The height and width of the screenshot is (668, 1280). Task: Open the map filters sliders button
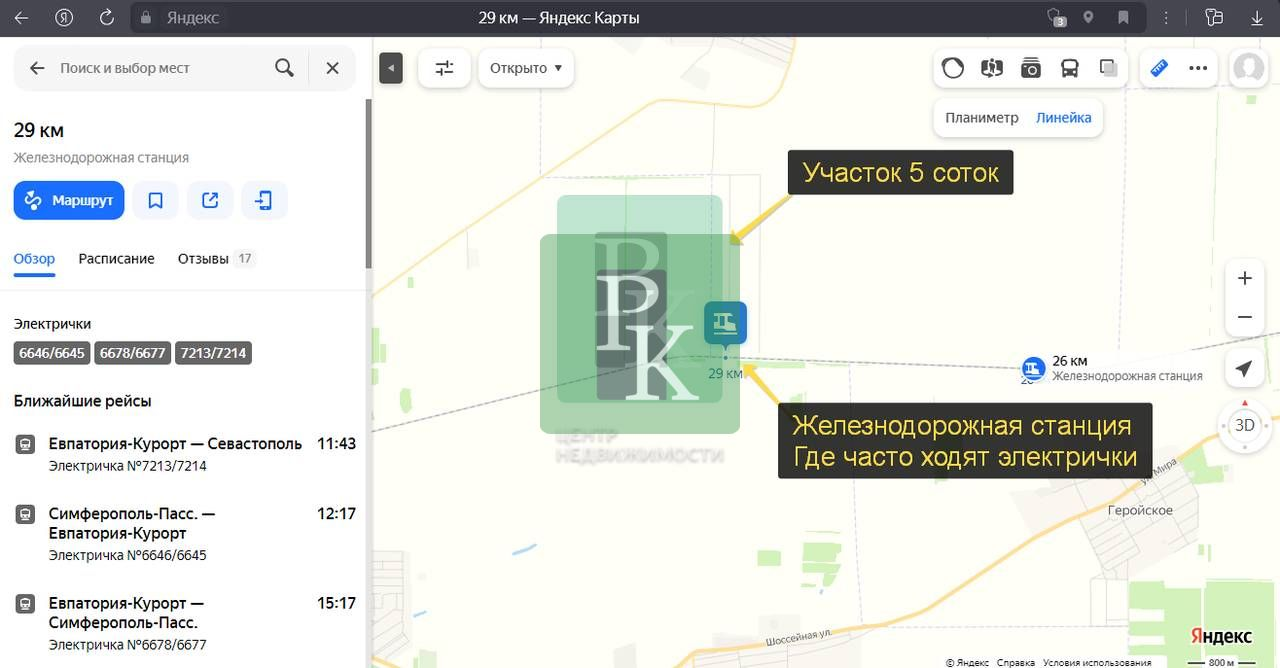pos(444,68)
